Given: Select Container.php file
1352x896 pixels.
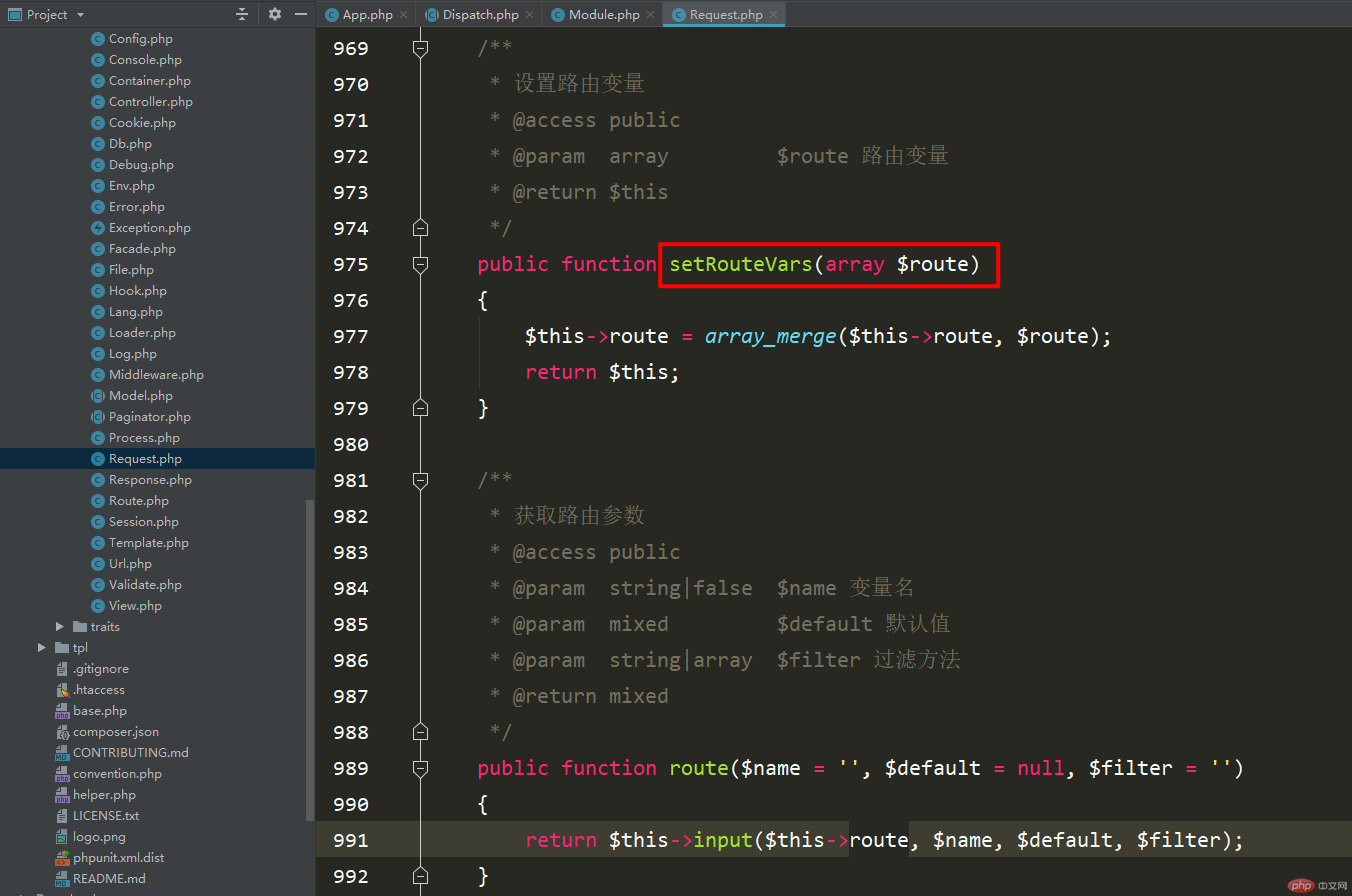Looking at the screenshot, I should click(149, 80).
